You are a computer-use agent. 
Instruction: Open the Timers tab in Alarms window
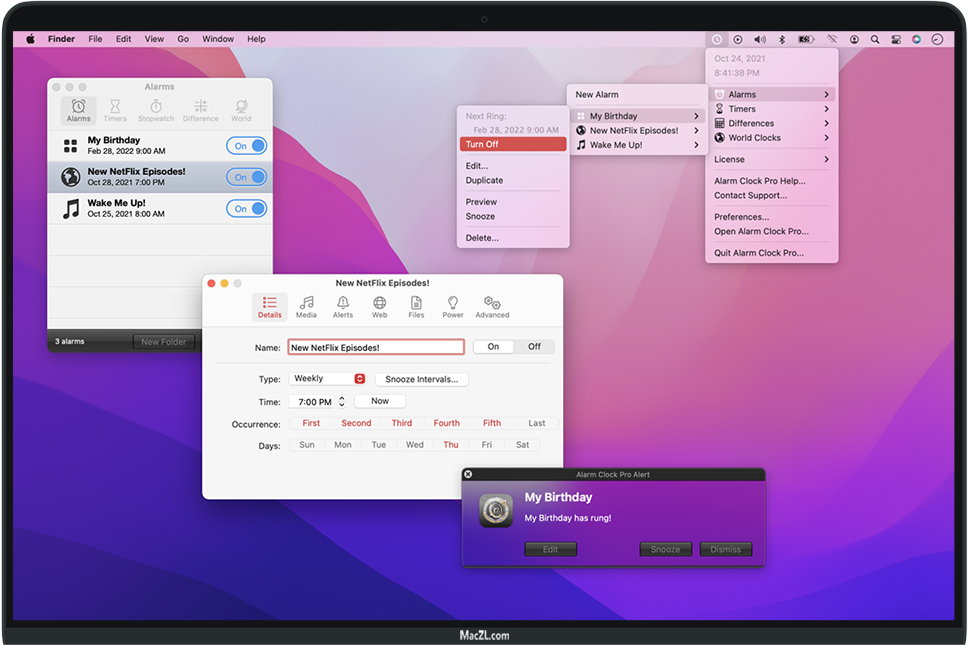tap(115, 109)
